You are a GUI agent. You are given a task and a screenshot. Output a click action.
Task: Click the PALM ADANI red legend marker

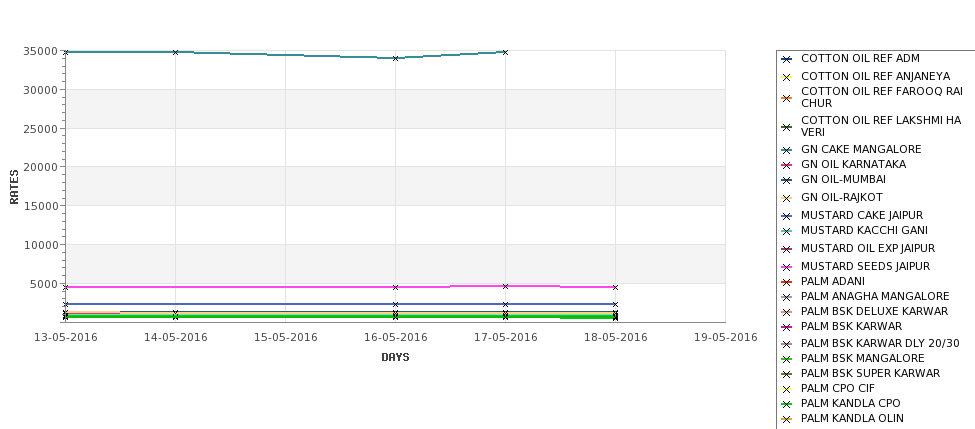click(786, 282)
